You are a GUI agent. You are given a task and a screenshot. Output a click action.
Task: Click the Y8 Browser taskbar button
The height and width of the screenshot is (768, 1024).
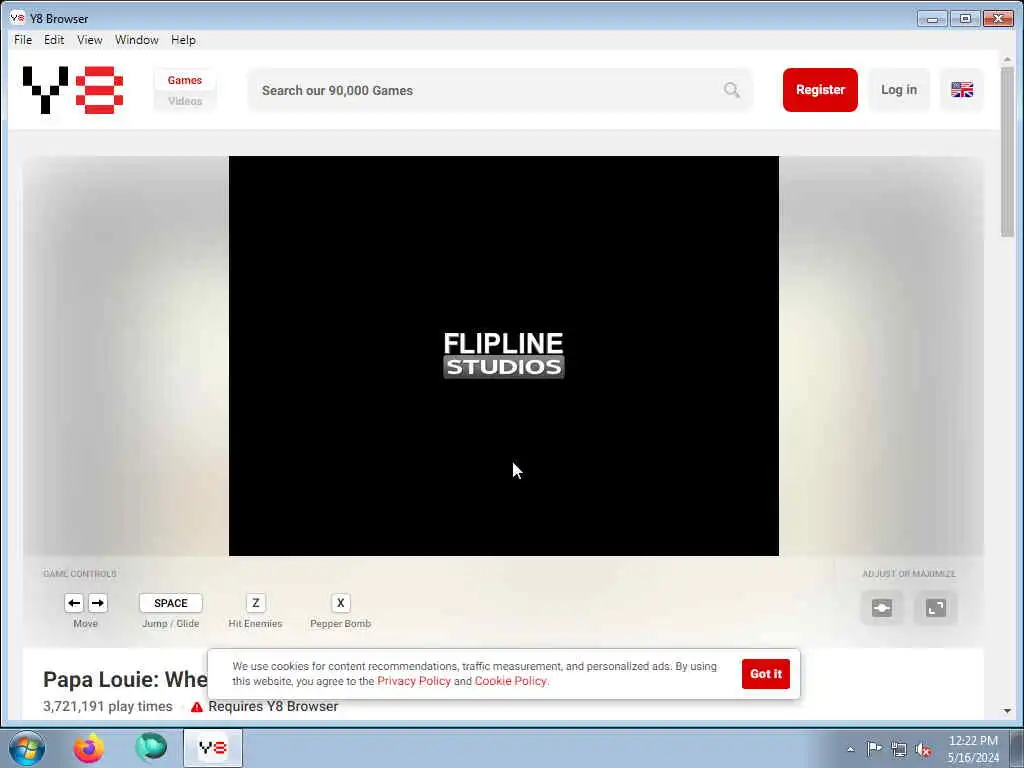pos(213,748)
